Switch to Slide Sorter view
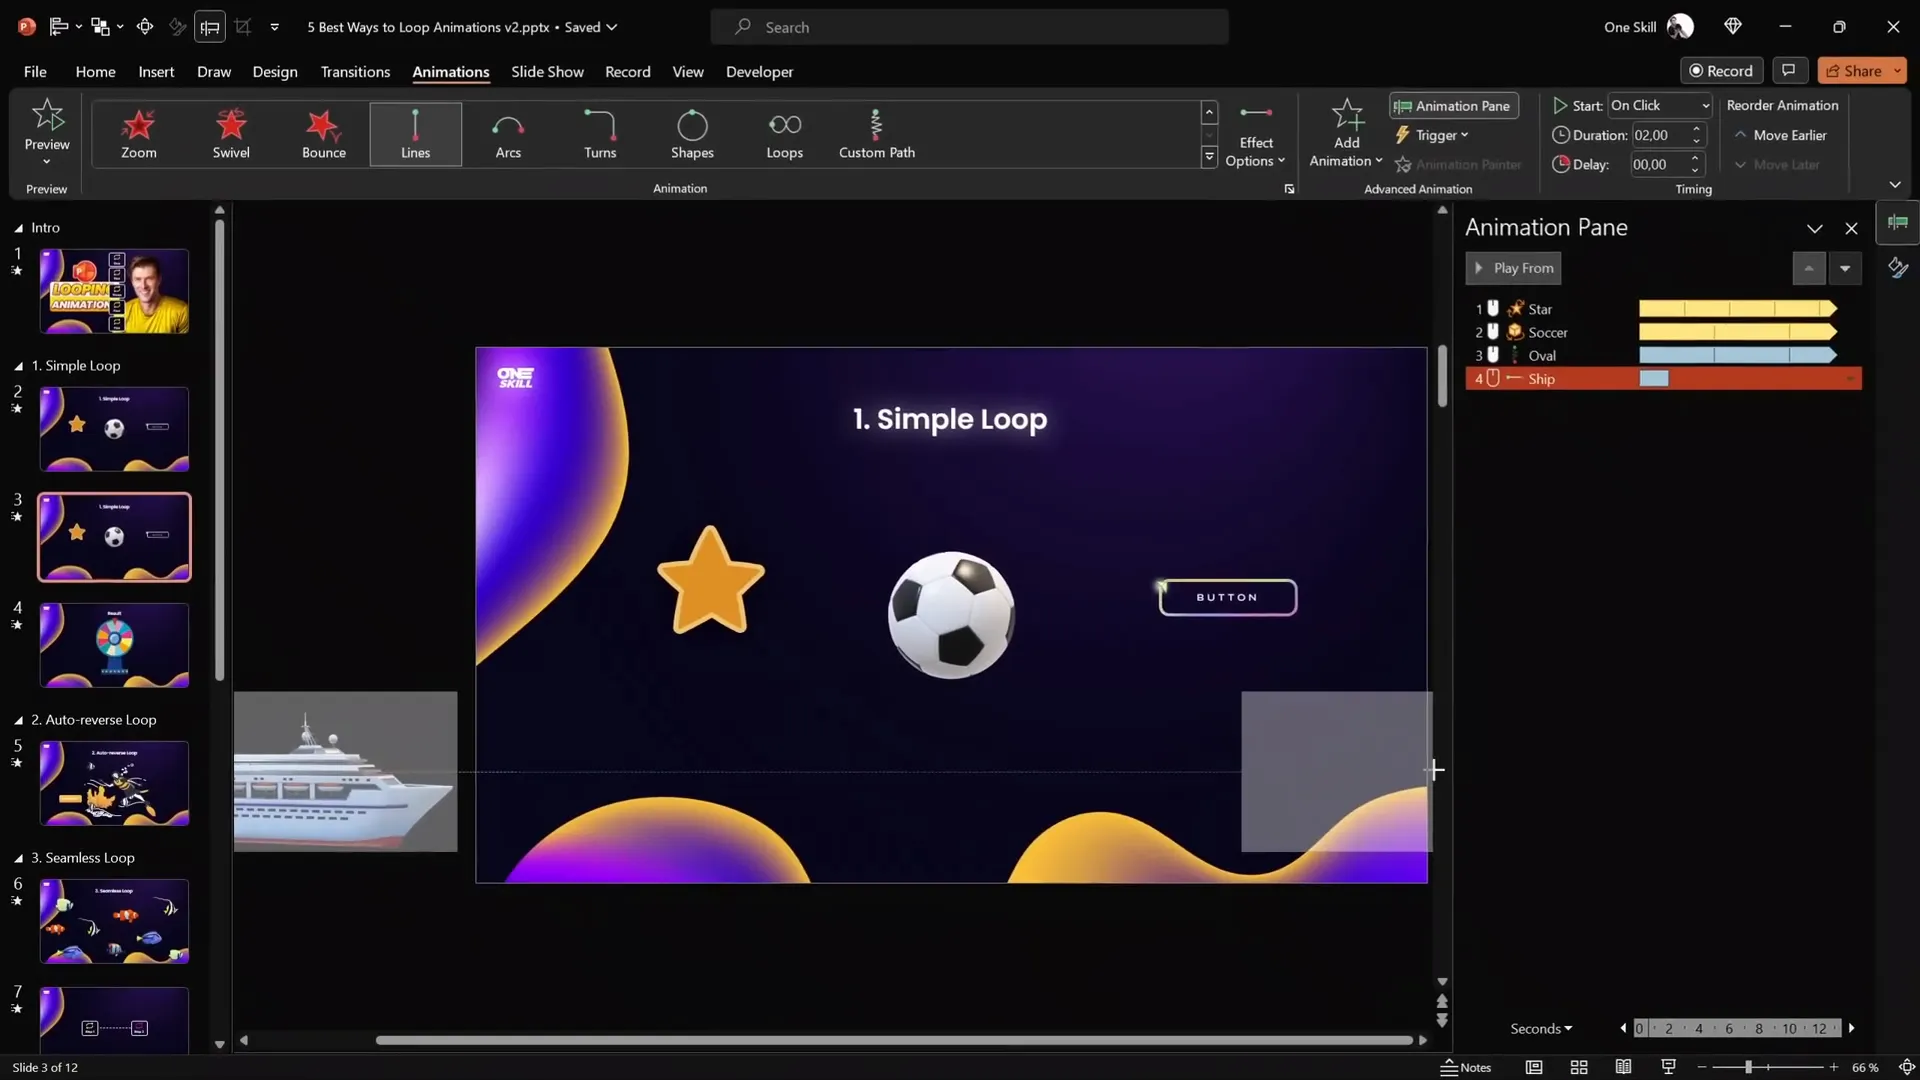This screenshot has width=1920, height=1080. click(x=1579, y=1067)
